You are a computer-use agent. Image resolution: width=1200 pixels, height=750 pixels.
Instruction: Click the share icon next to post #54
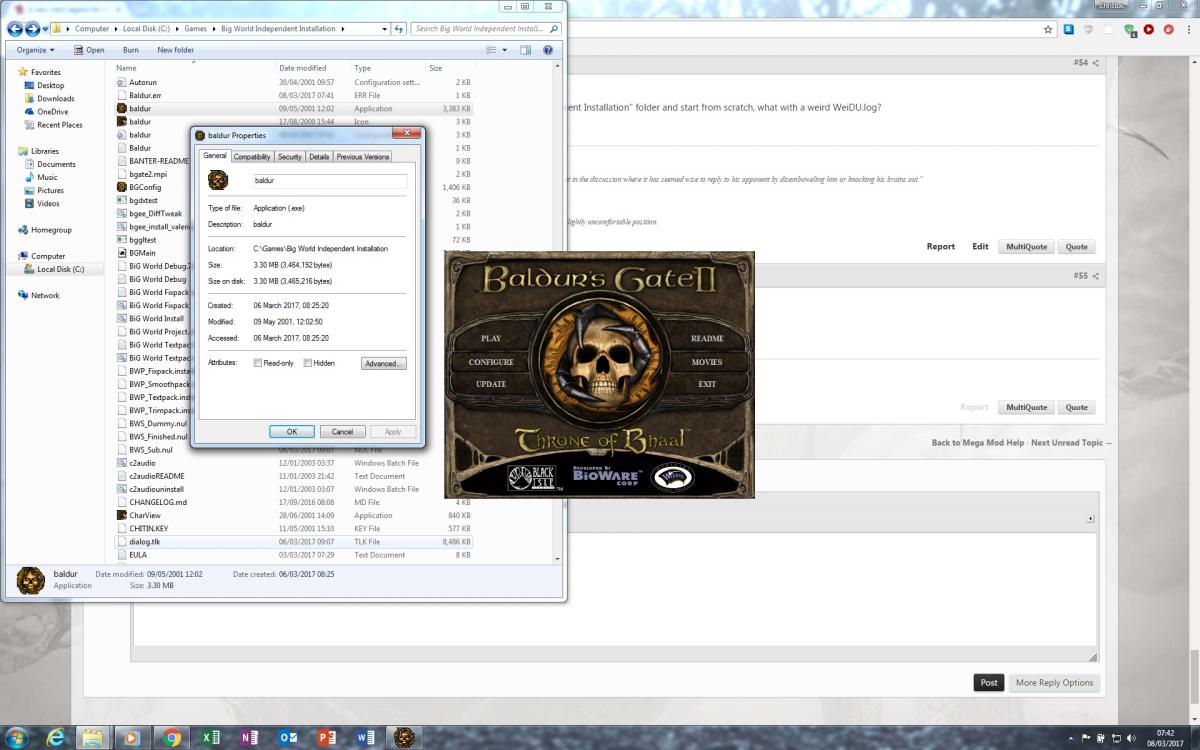coord(1096,63)
